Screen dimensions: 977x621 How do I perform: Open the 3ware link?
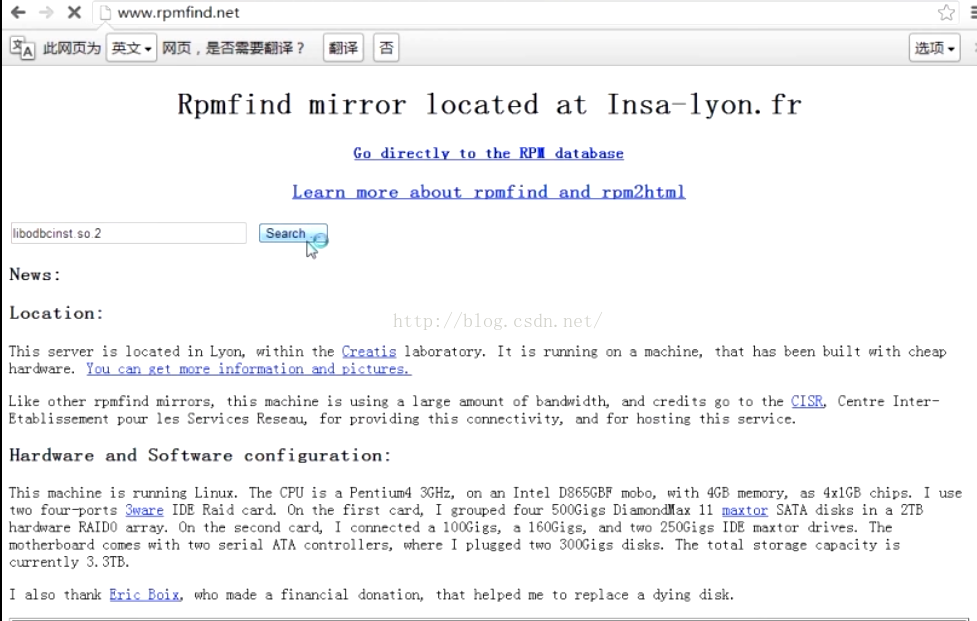coord(144,510)
